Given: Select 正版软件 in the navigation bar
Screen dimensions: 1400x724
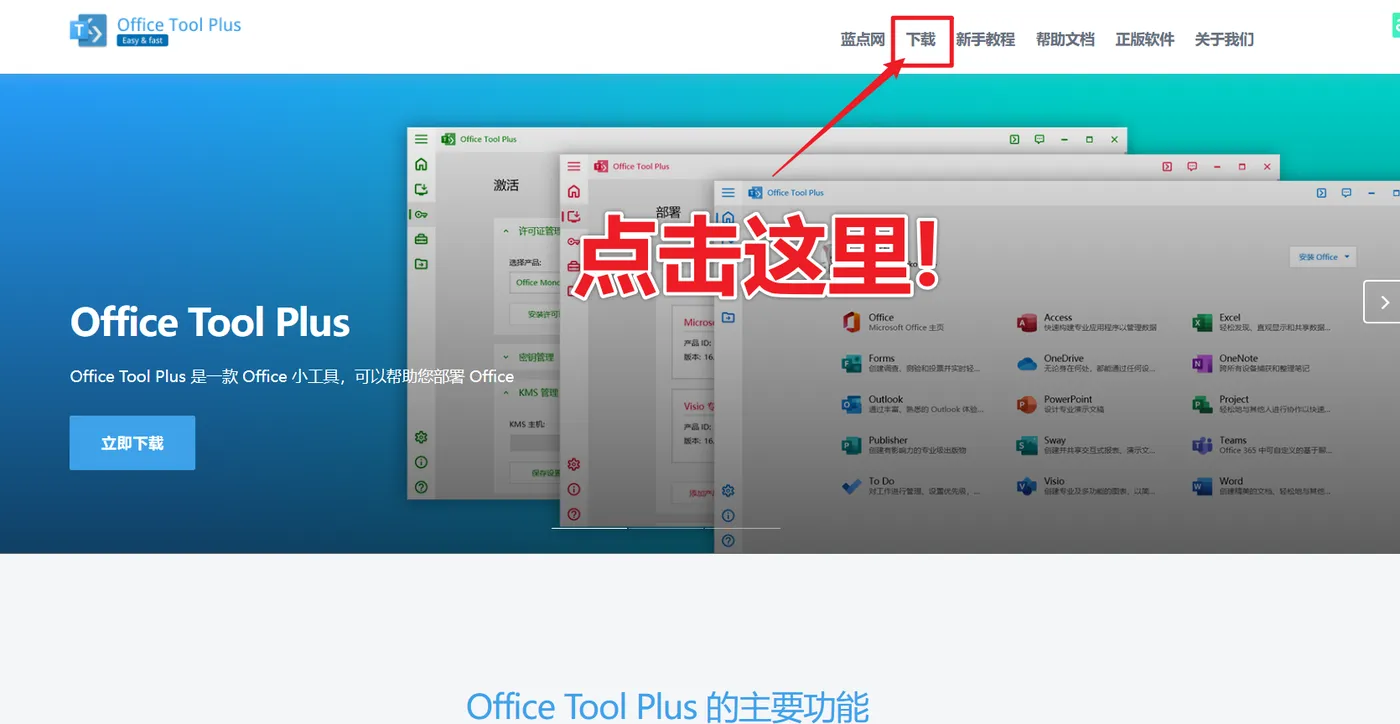Looking at the screenshot, I should (1145, 40).
